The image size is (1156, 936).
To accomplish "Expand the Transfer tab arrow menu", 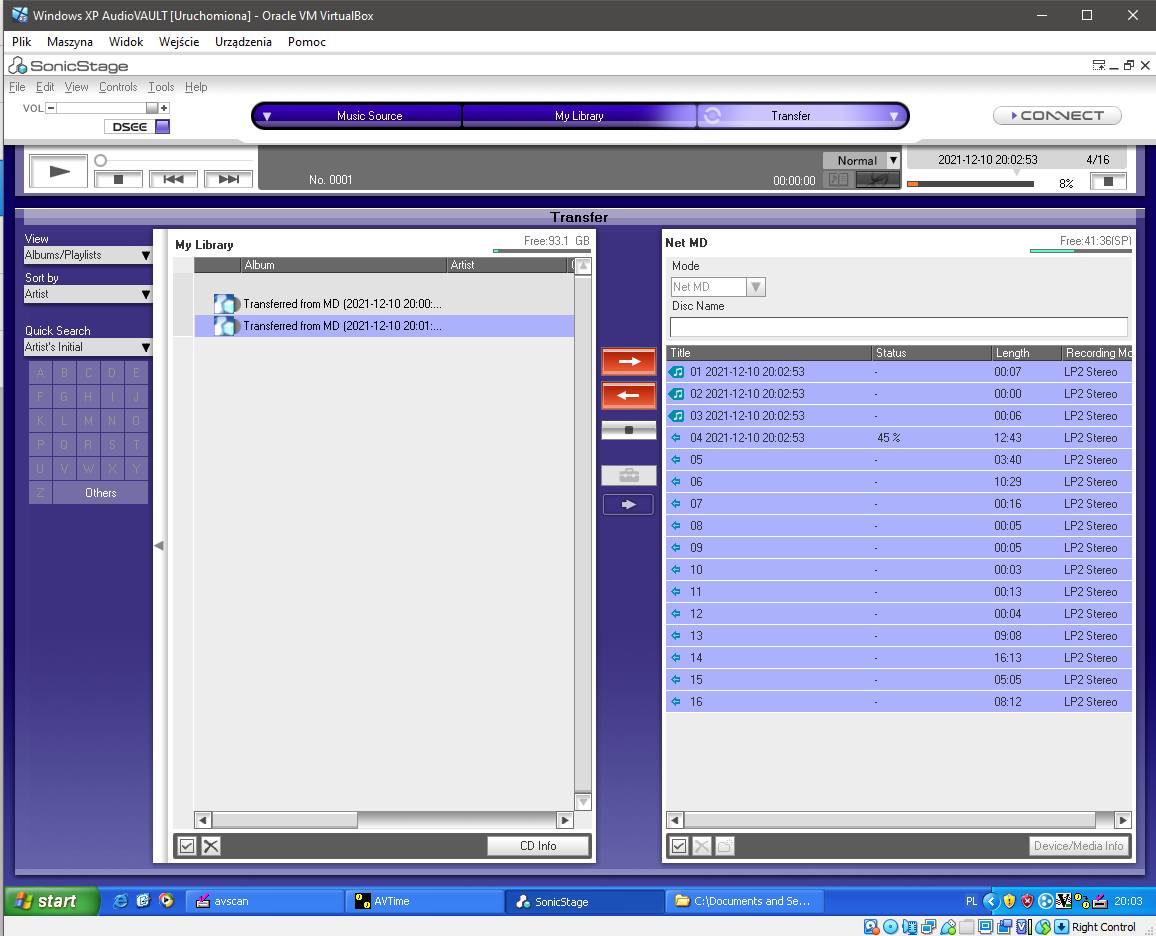I will click(894, 116).
